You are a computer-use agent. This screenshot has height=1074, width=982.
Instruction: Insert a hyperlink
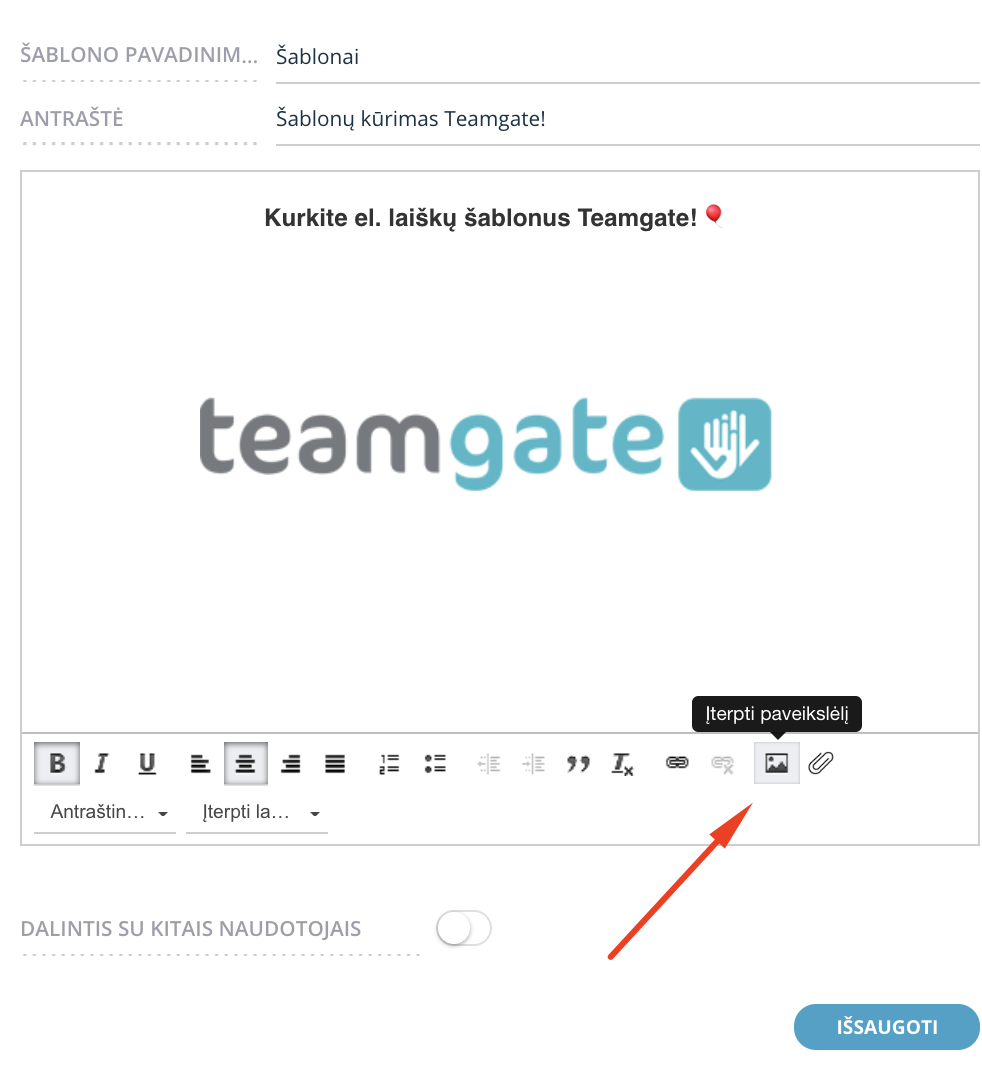point(677,762)
